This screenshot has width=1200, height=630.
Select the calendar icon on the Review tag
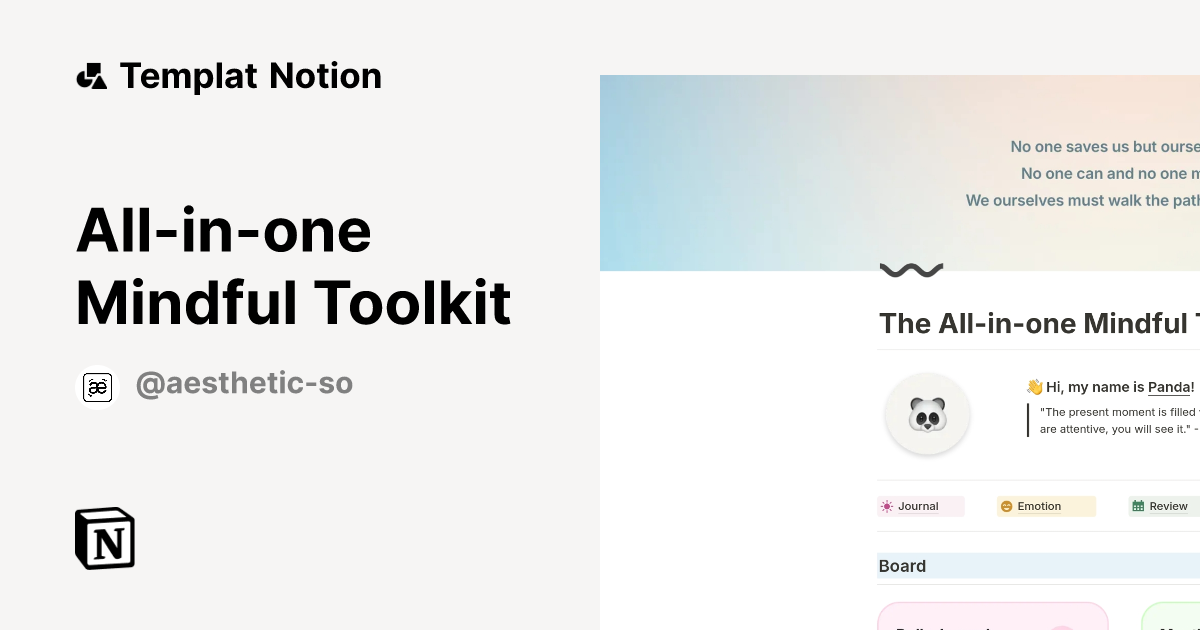pyautogui.click(x=1138, y=506)
